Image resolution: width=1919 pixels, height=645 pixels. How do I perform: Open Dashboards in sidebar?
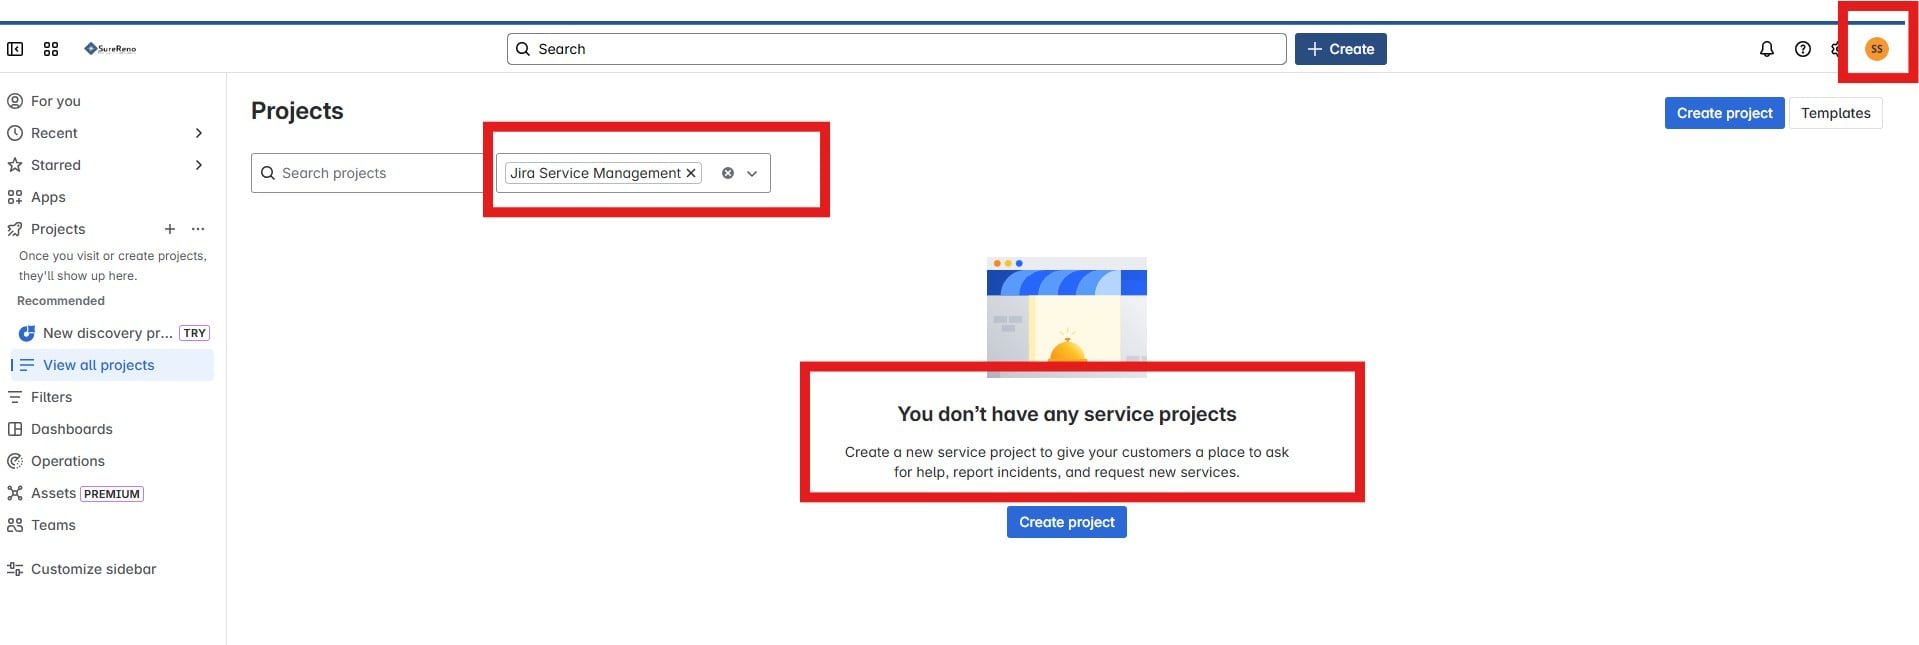[72, 429]
